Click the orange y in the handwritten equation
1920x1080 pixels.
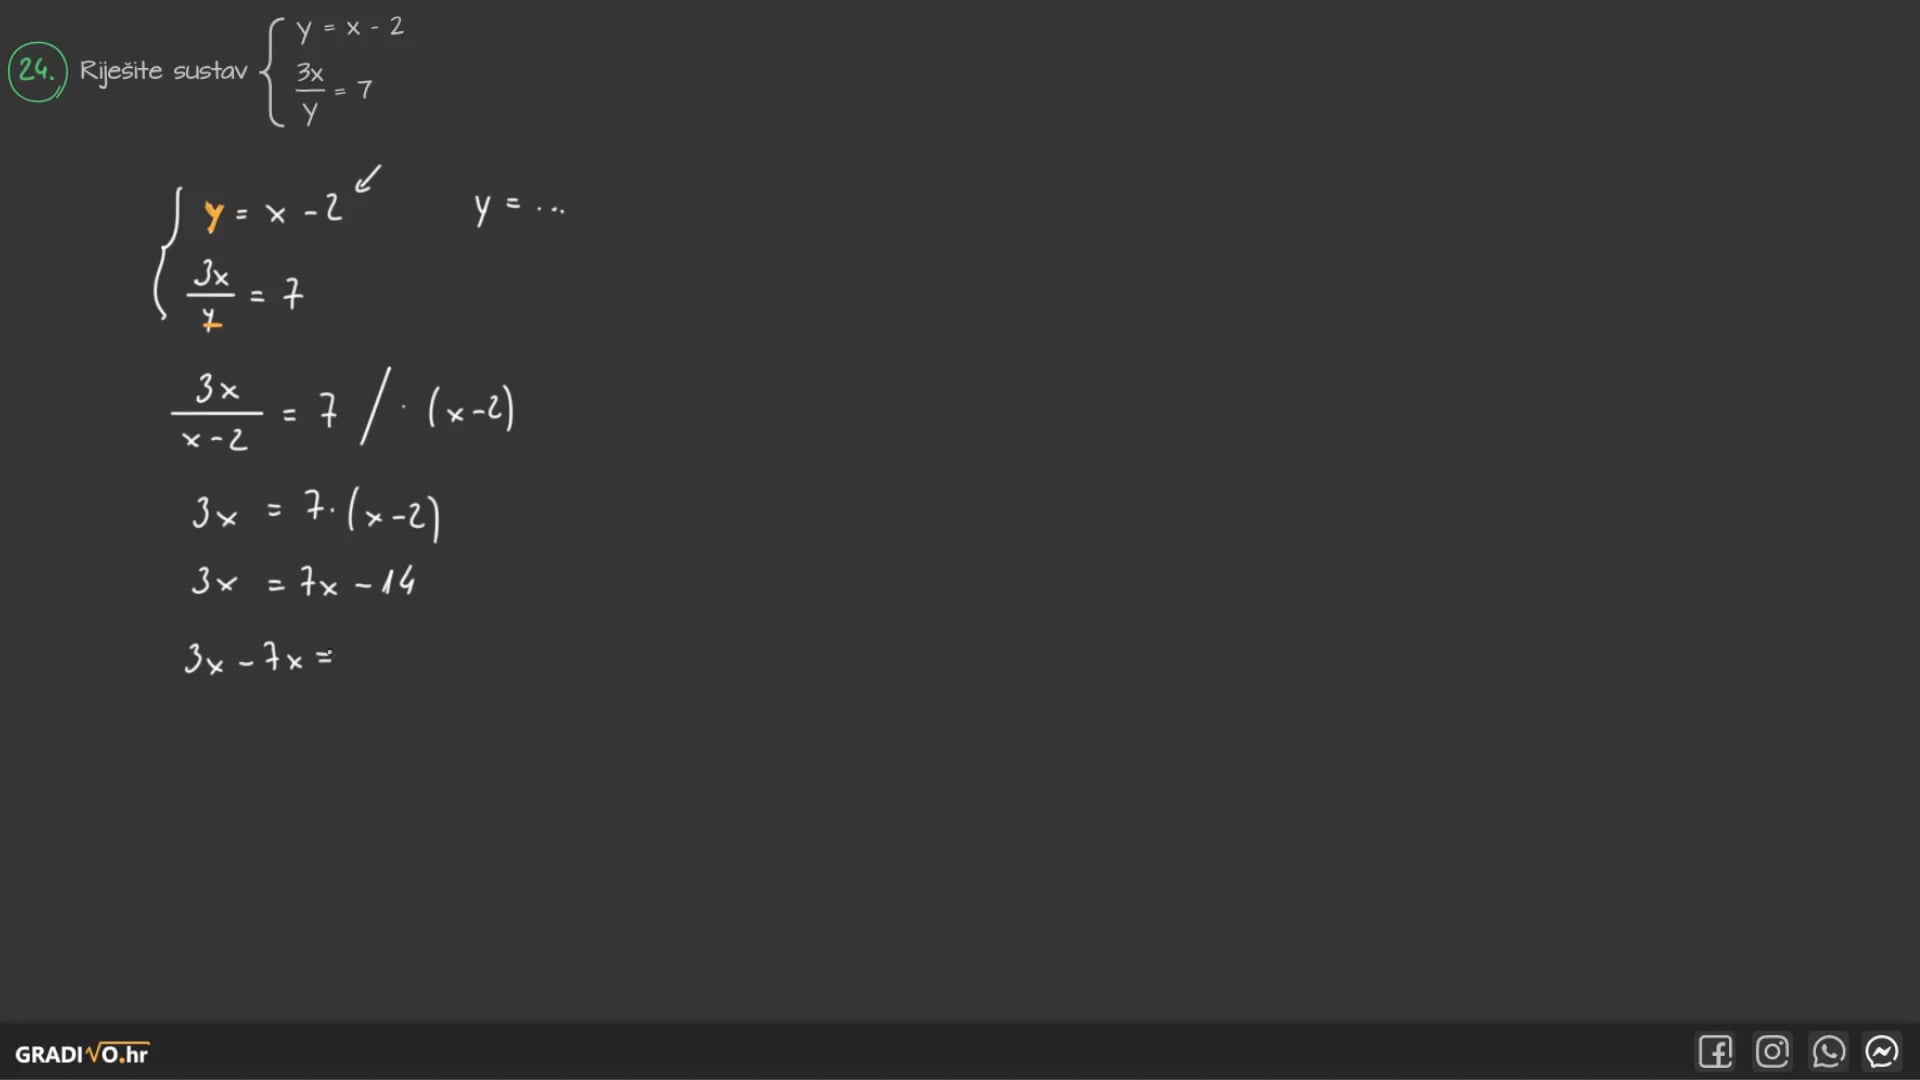coord(213,214)
